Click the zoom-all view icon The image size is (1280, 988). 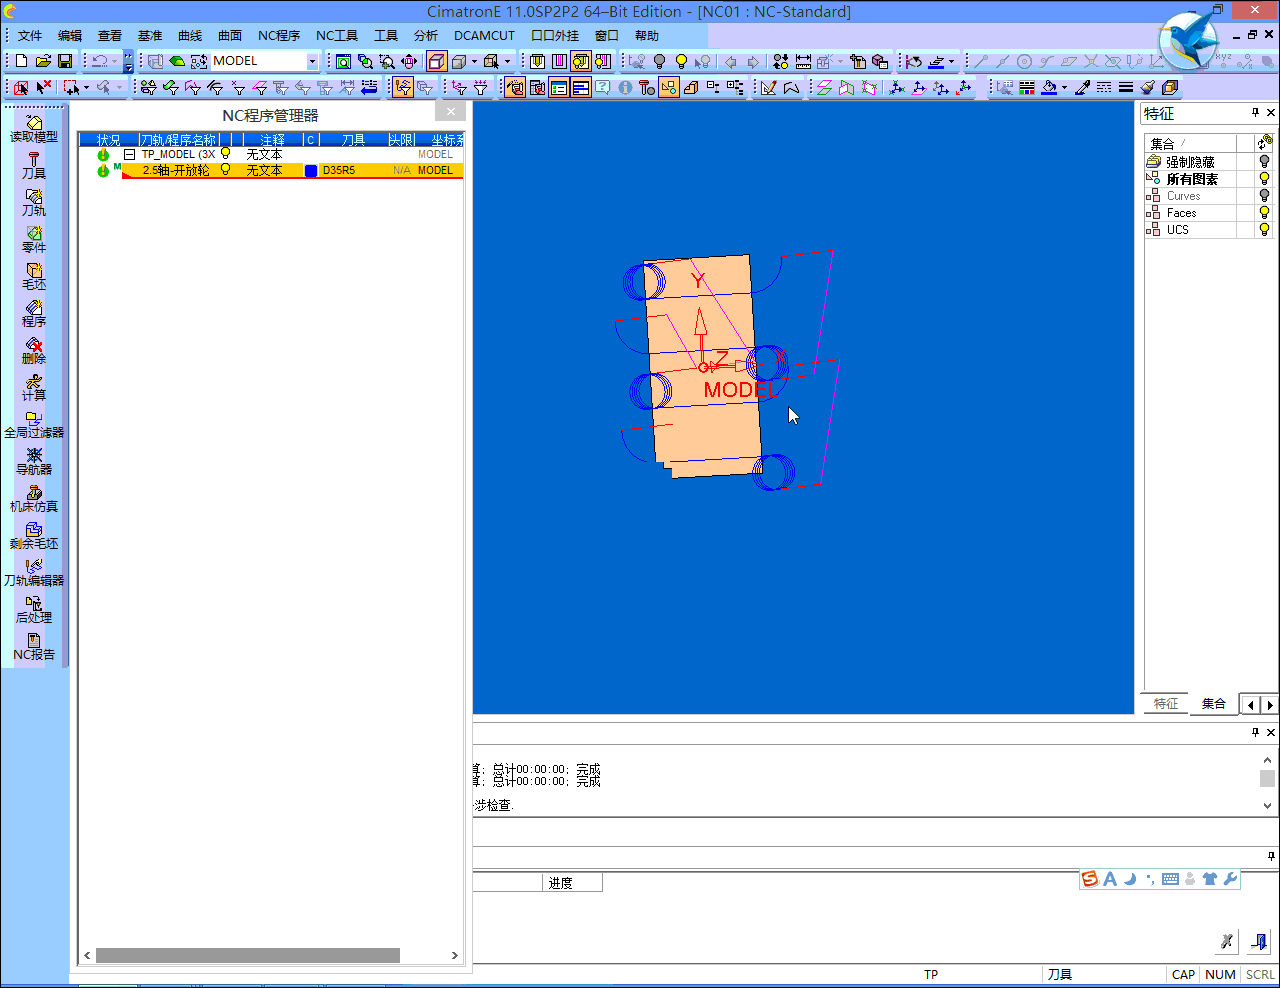(x=343, y=61)
